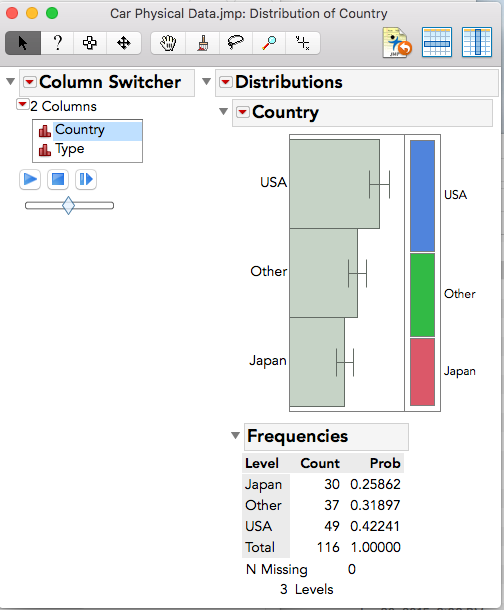The width and height of the screenshot is (504, 610).
Task: Open the Distributions red triangle menu
Action: click(226, 82)
